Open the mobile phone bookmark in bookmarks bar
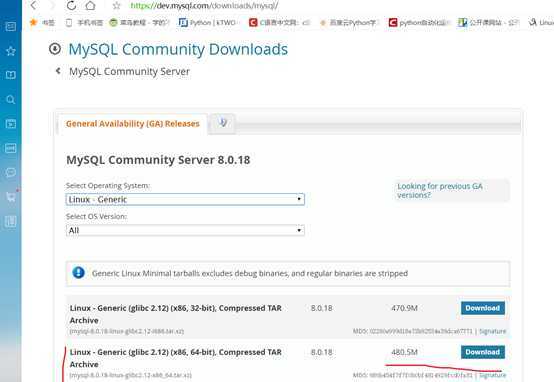 click(84, 23)
